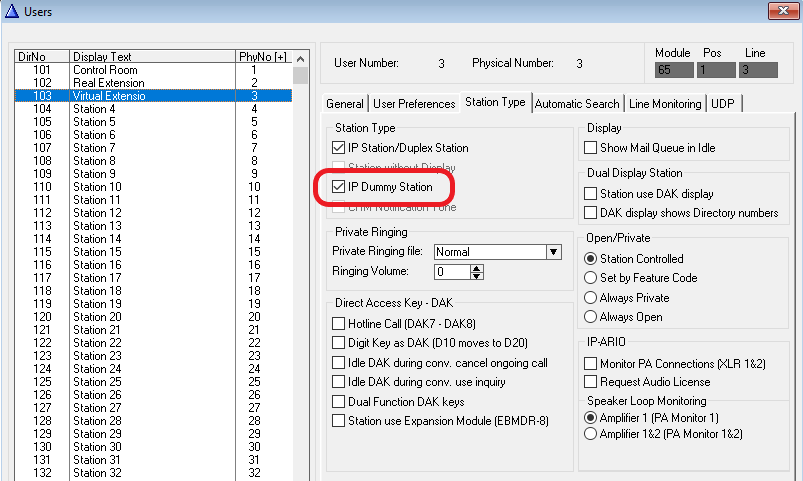Select the Station 12 row
The height and width of the screenshot is (481, 803).
(x=153, y=213)
